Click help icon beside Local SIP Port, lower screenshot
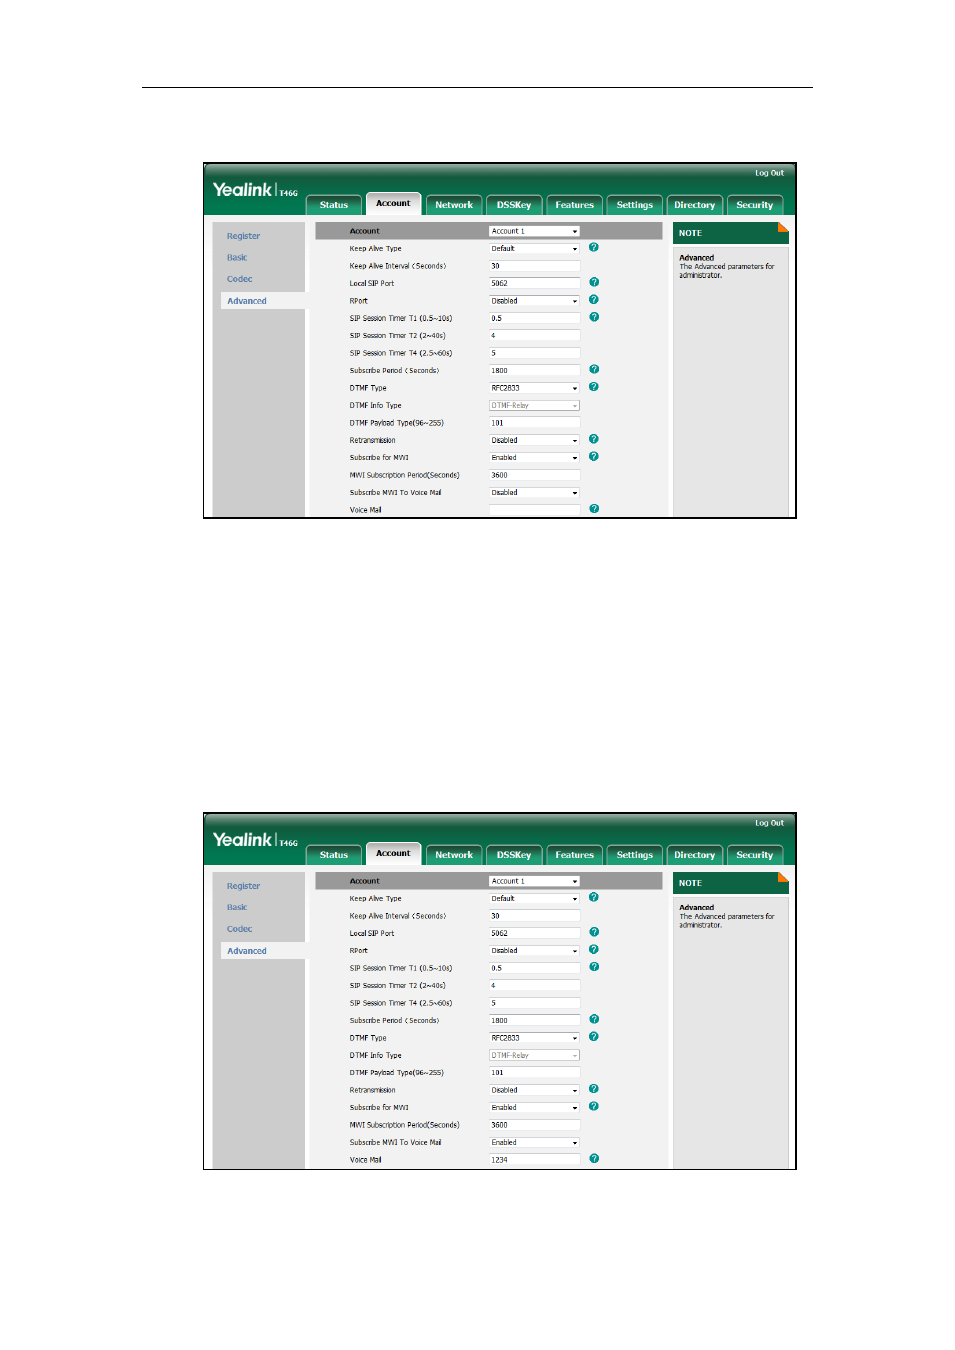The width and height of the screenshot is (955, 1350). (x=594, y=932)
